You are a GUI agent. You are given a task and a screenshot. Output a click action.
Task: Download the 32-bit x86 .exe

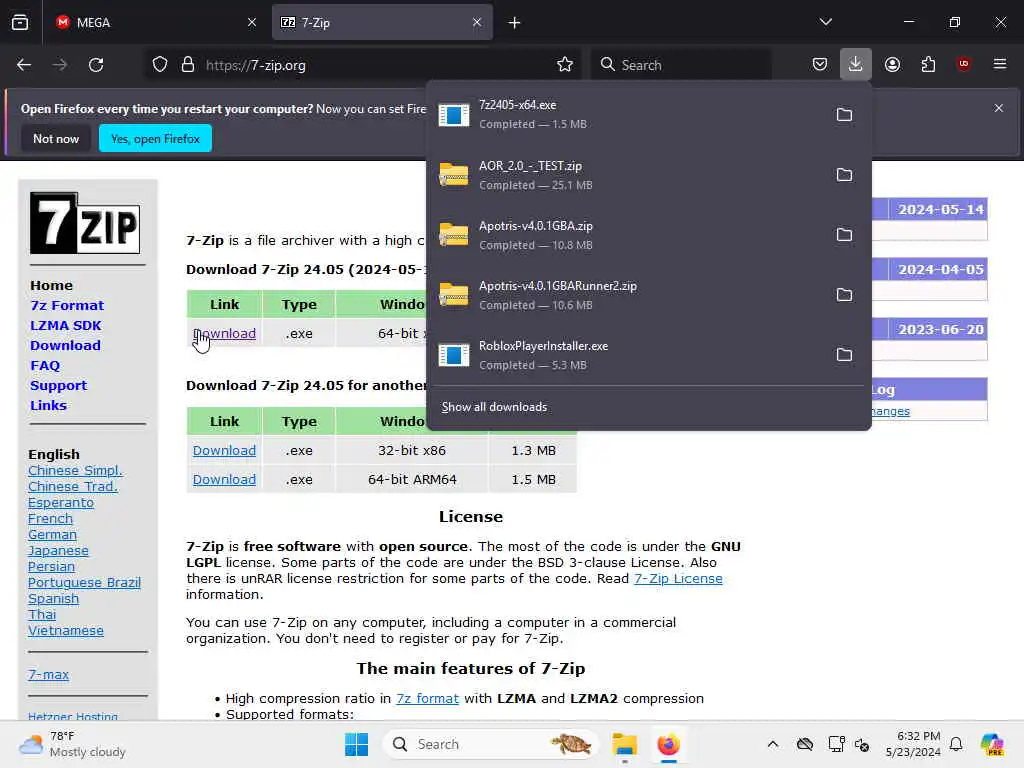point(224,451)
